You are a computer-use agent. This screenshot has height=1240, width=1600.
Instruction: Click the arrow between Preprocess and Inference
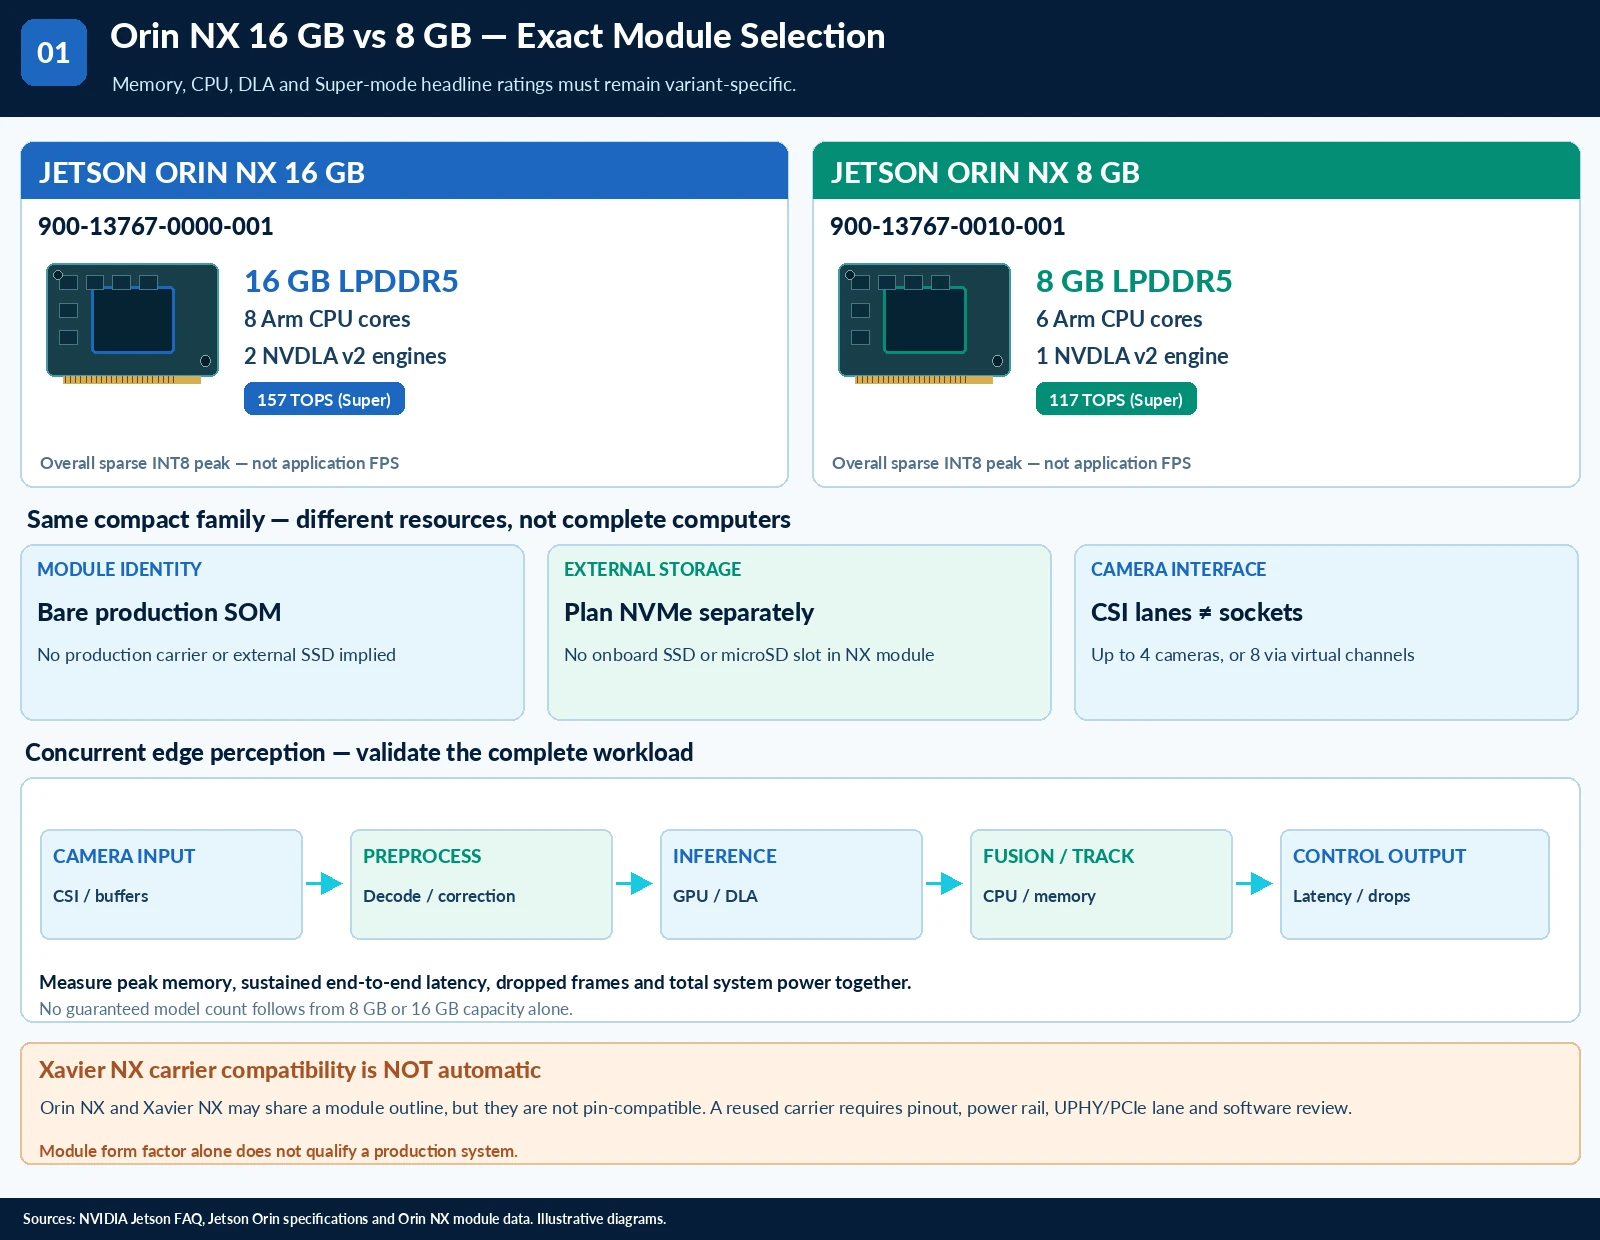(635, 884)
